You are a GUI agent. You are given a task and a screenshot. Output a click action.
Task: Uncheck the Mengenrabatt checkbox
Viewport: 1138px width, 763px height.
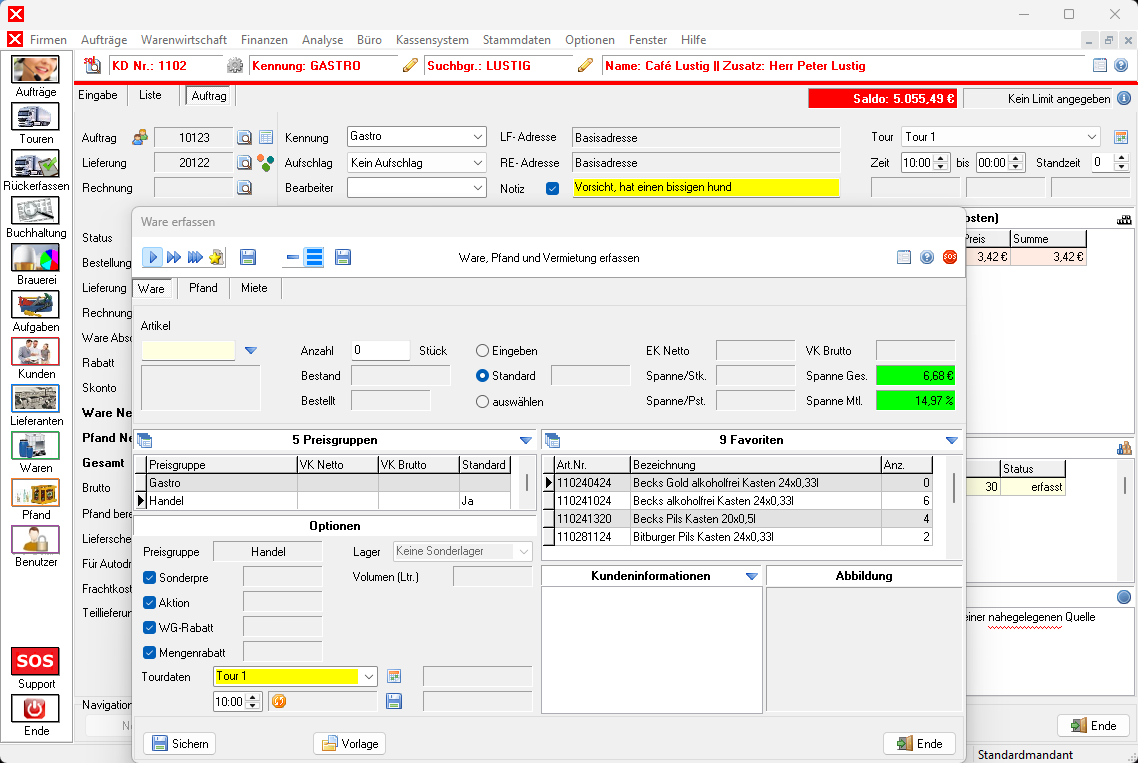coord(150,652)
